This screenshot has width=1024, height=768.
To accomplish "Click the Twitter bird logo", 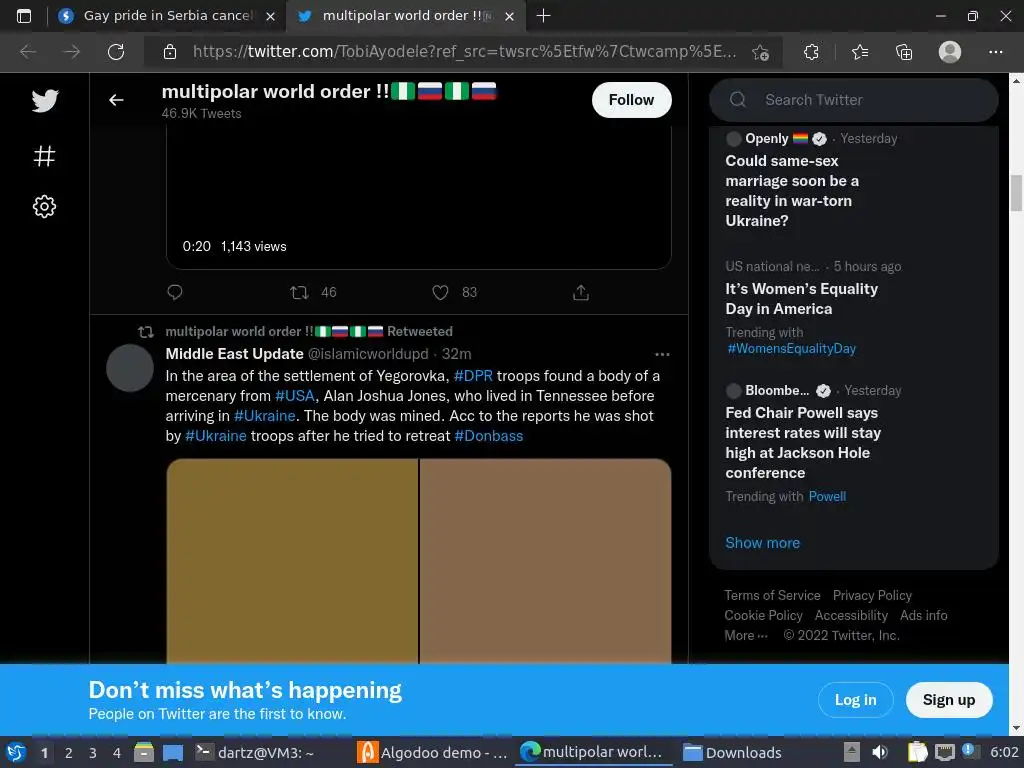I will pyautogui.click(x=44, y=100).
